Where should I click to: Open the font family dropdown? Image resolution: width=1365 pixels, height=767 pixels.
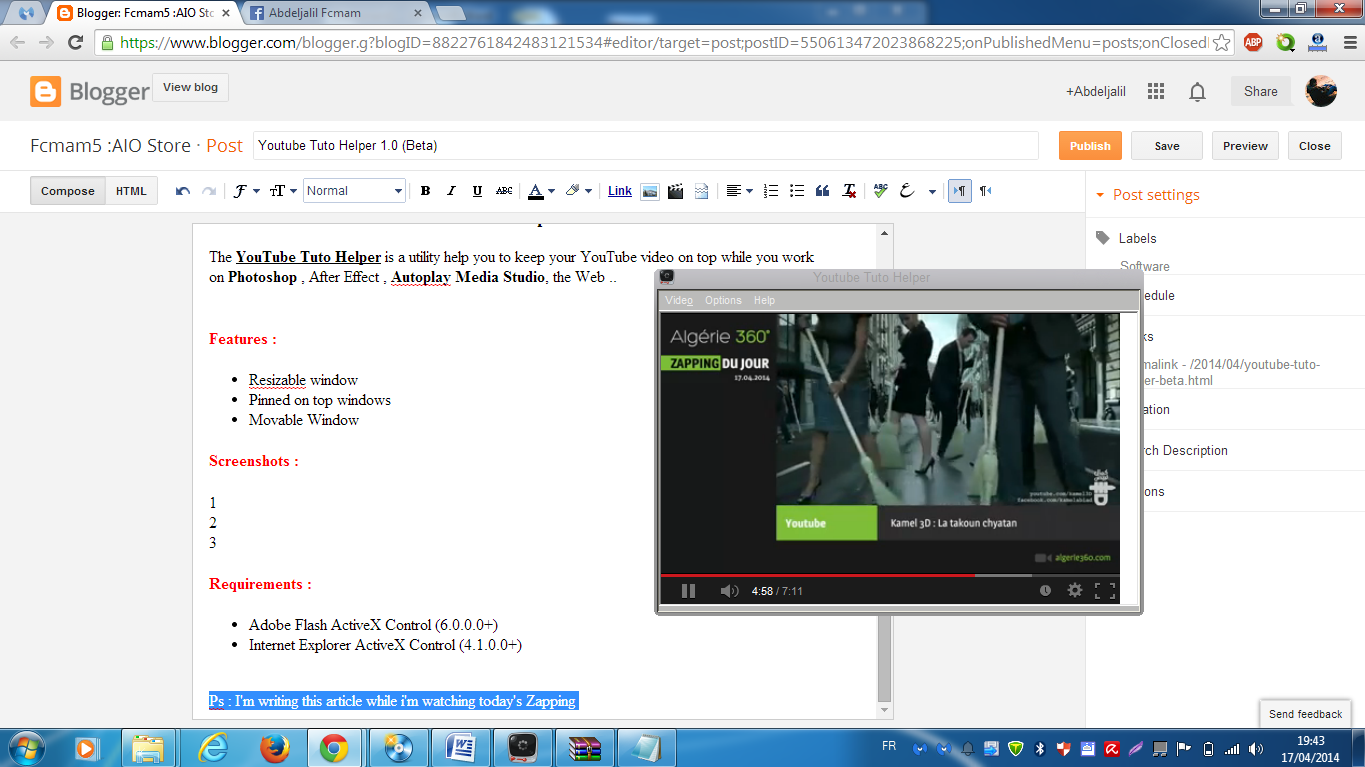[x=246, y=191]
